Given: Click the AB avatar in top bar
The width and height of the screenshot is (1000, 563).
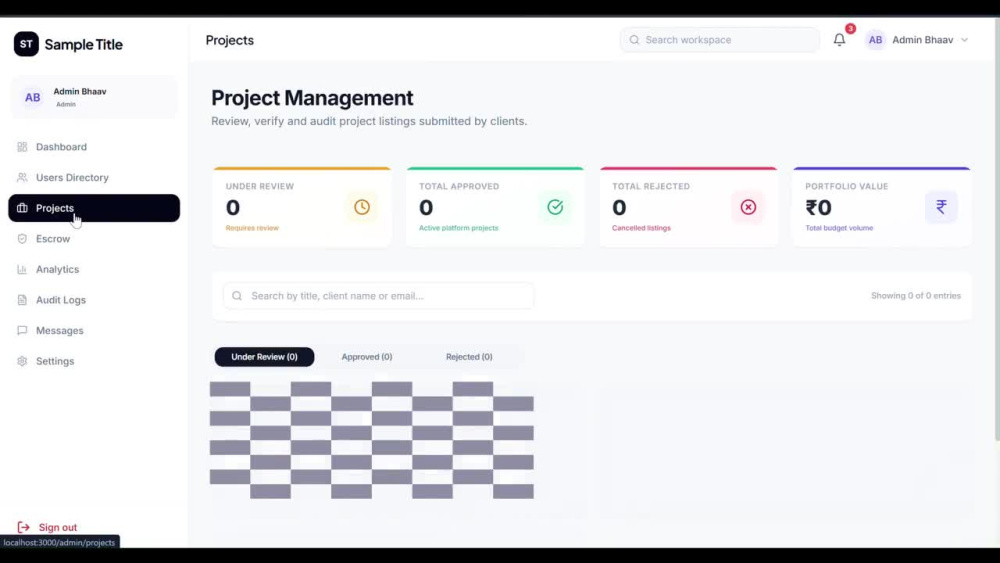Looking at the screenshot, I should 876,40.
